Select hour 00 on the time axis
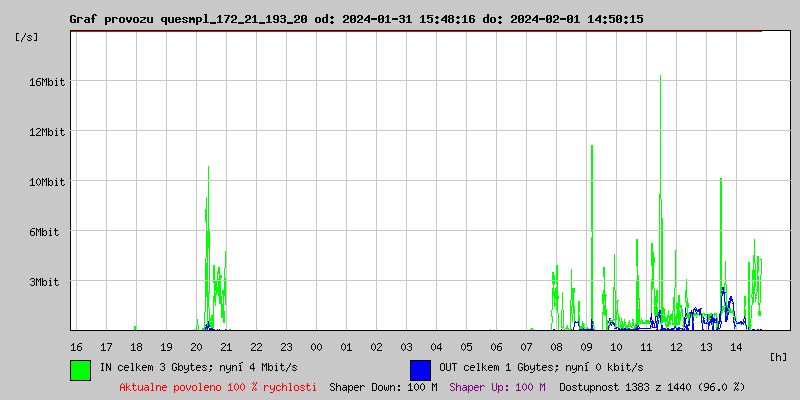 (316, 346)
